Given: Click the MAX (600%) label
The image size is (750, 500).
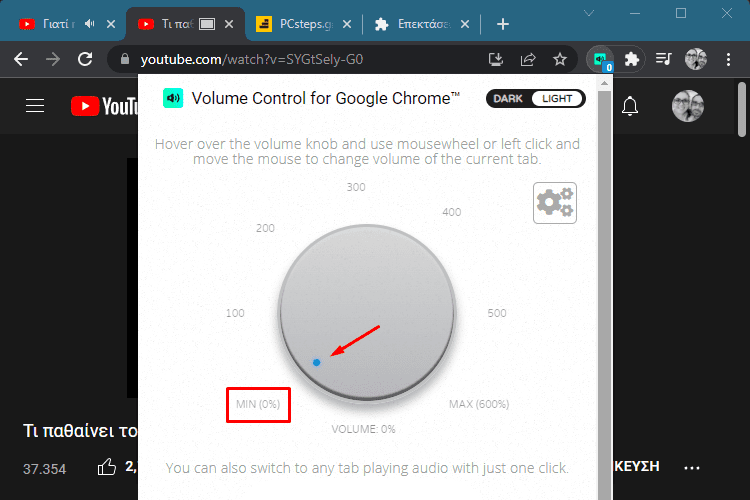Looking at the screenshot, I should tap(479, 404).
